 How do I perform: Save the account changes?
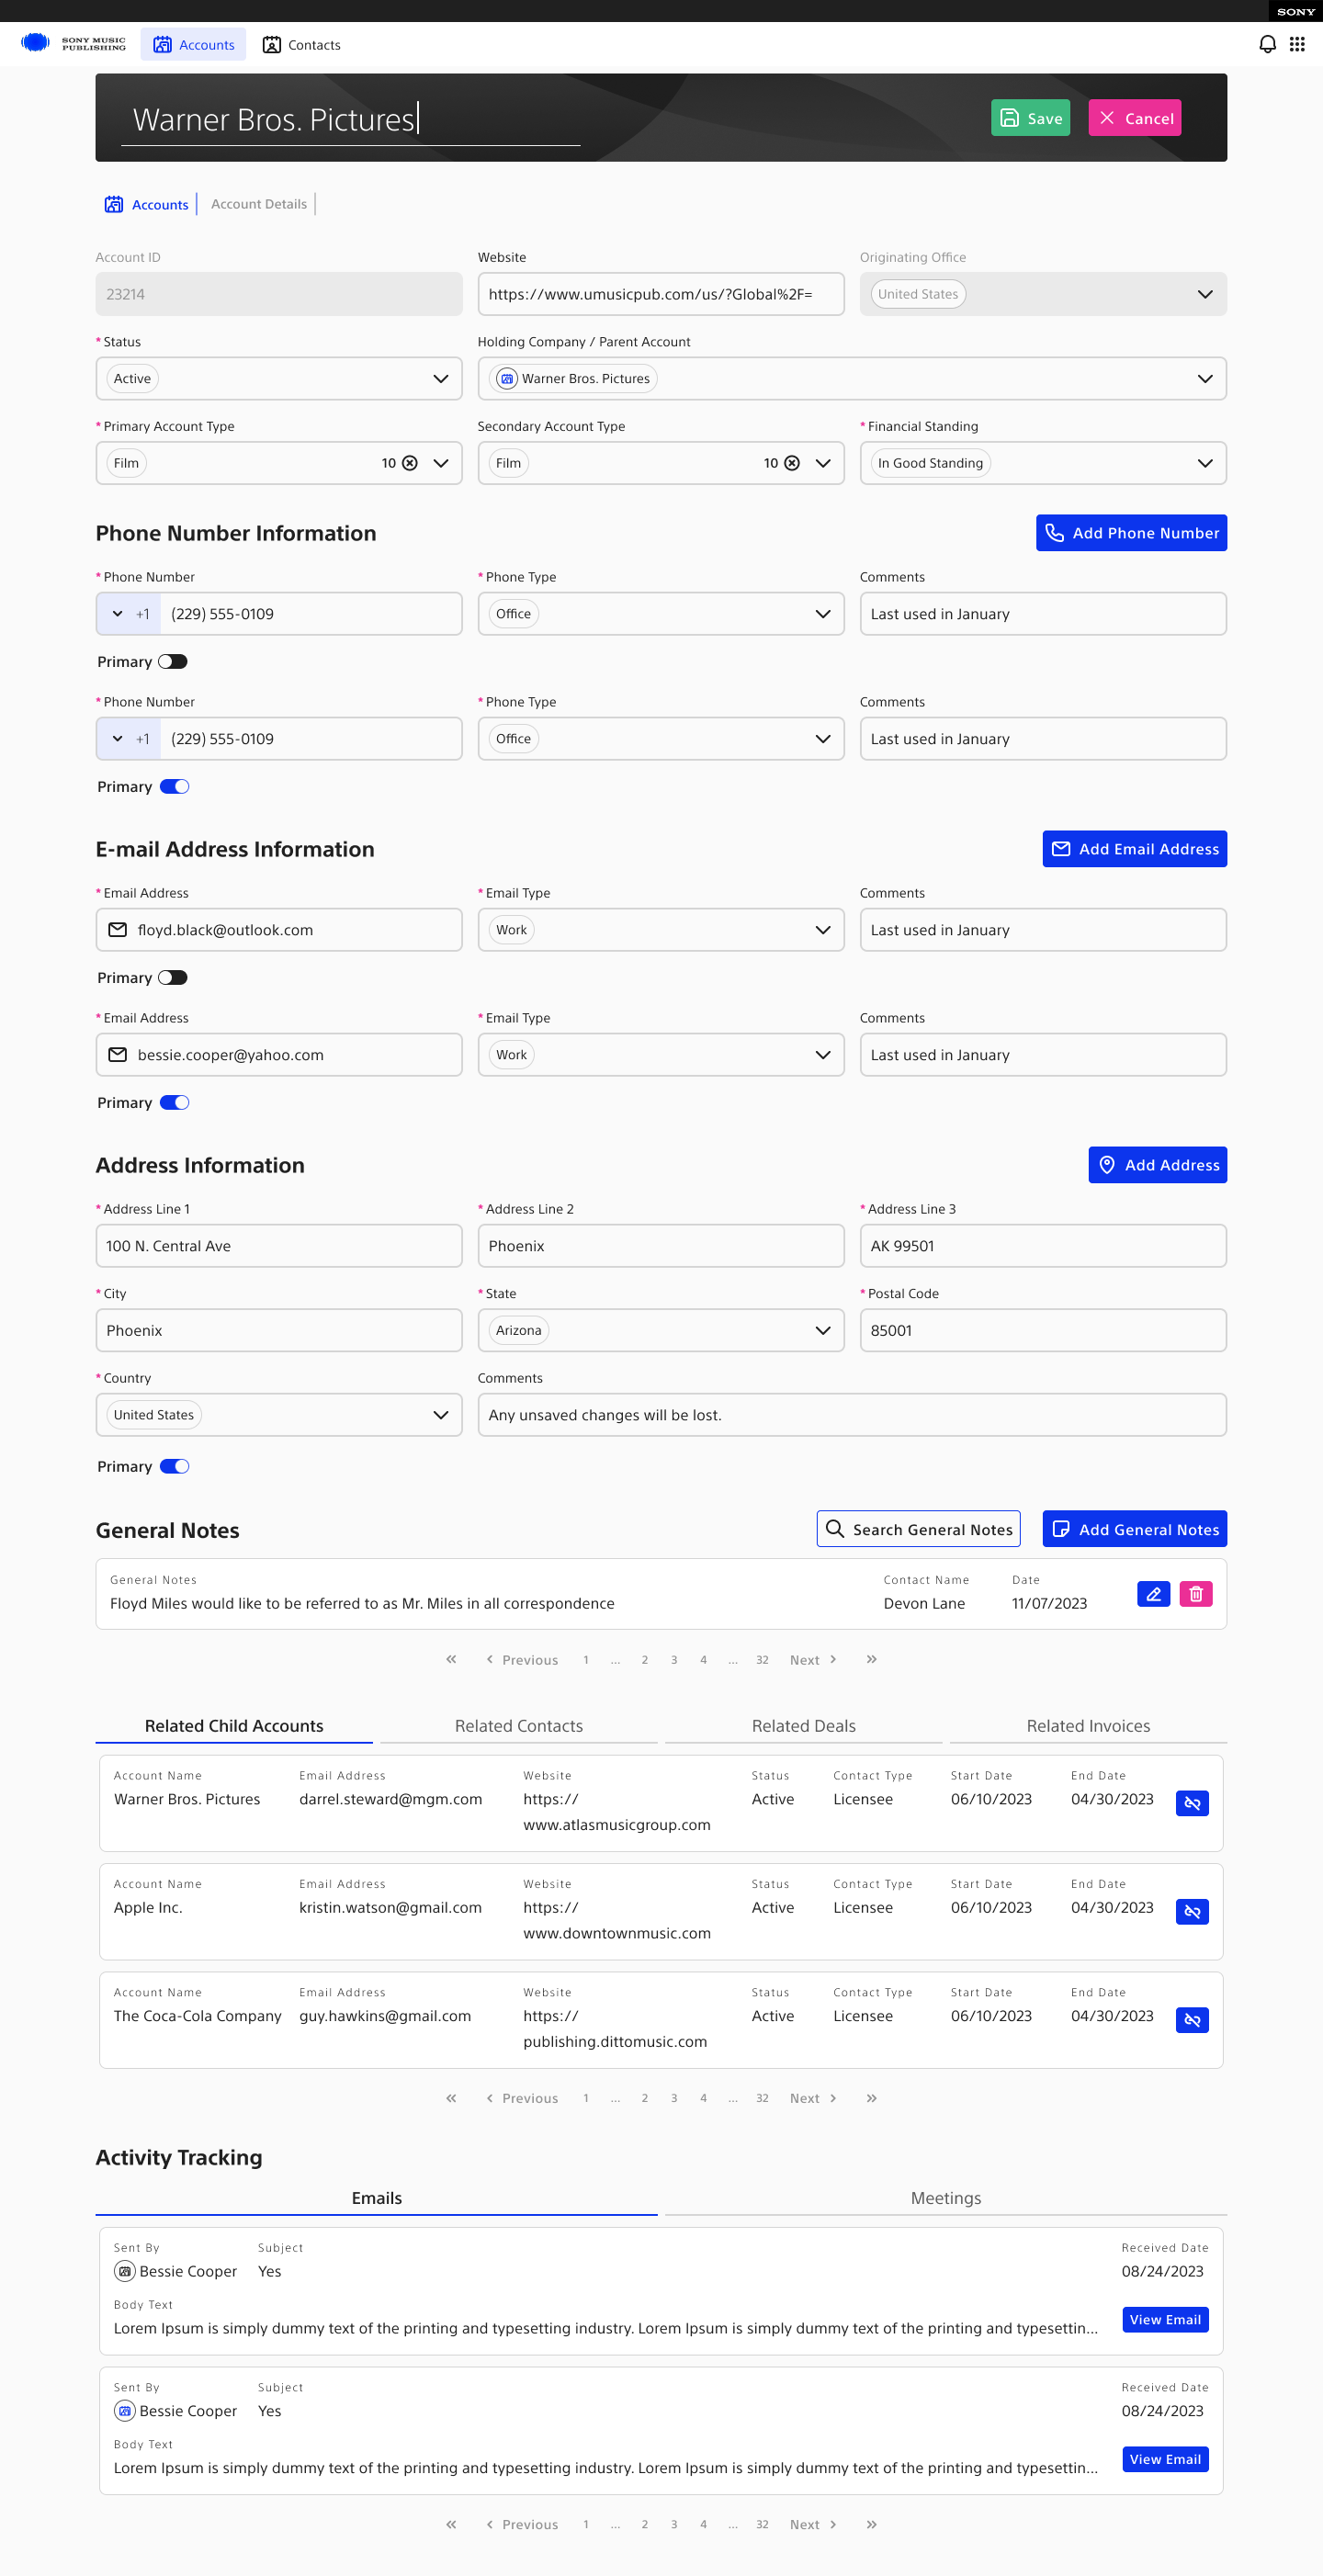(x=1031, y=118)
